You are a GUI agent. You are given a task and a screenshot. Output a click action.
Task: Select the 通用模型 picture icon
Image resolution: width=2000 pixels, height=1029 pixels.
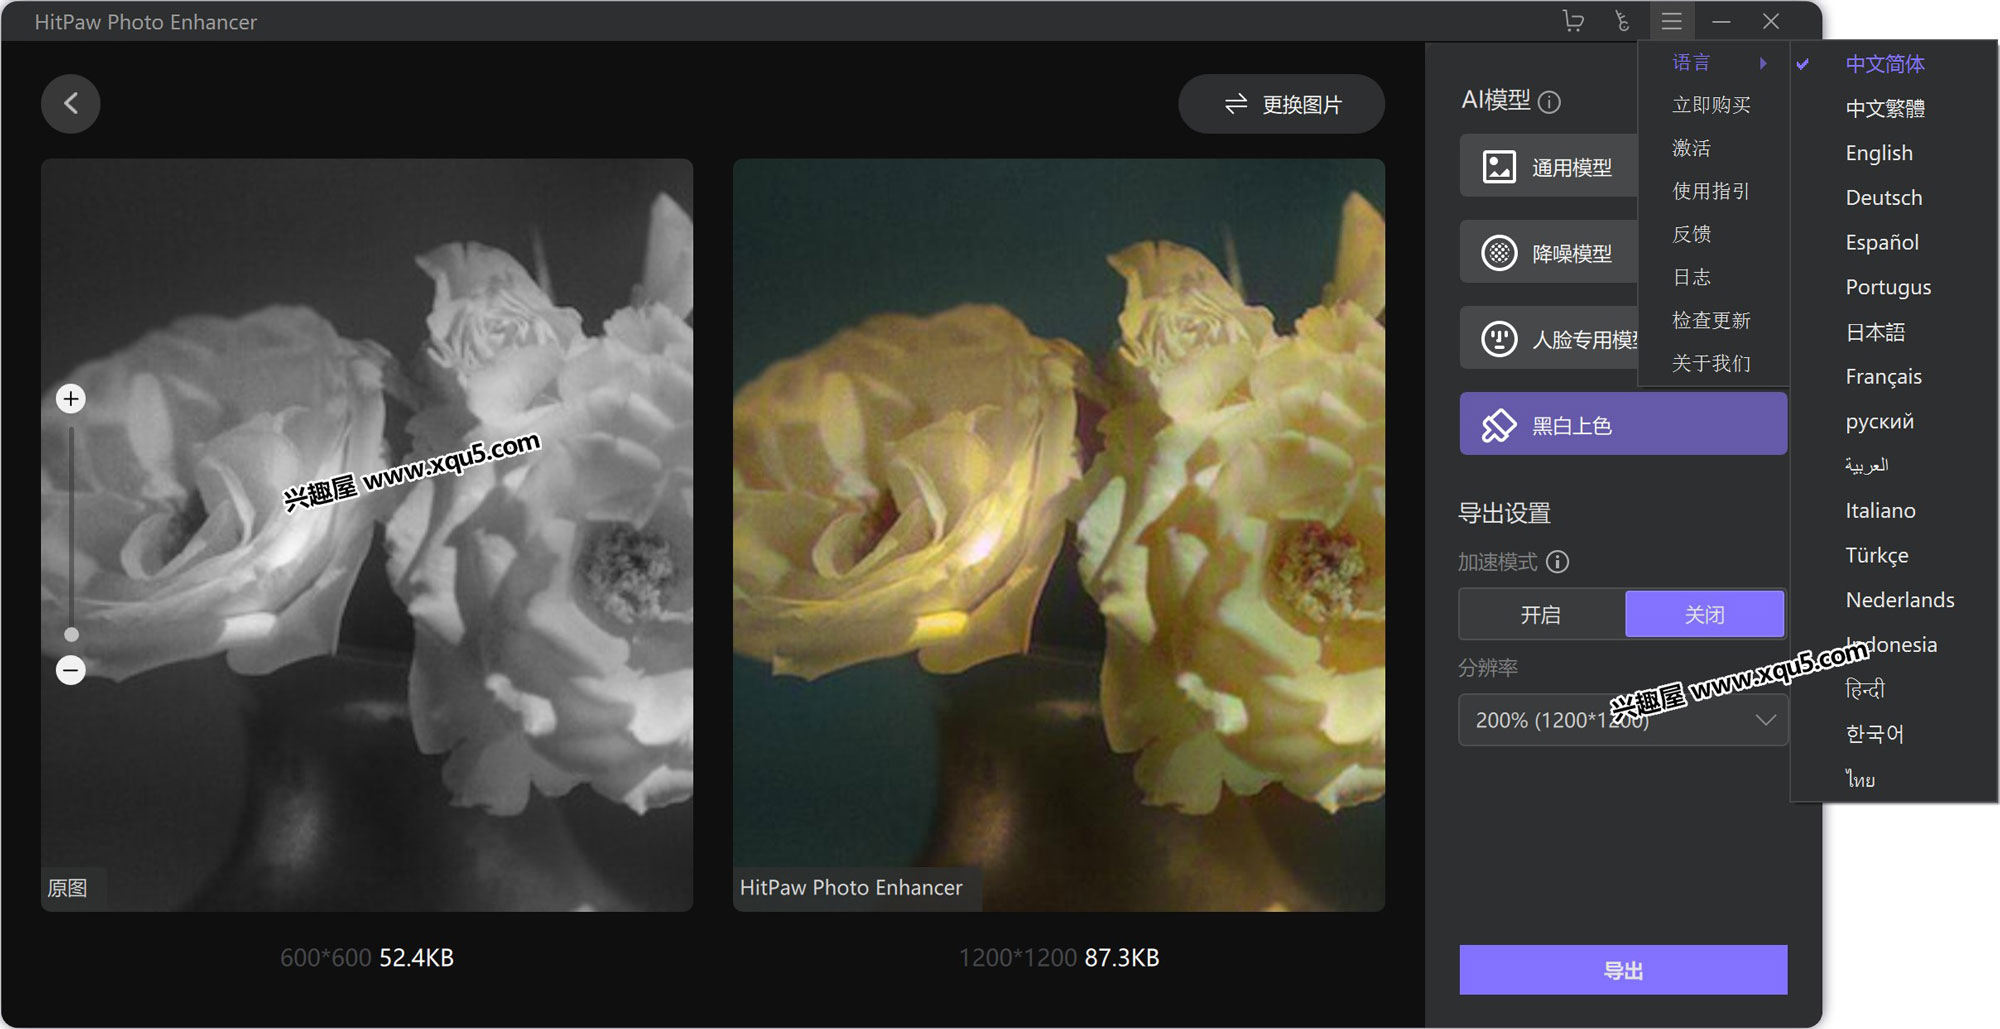(1499, 167)
